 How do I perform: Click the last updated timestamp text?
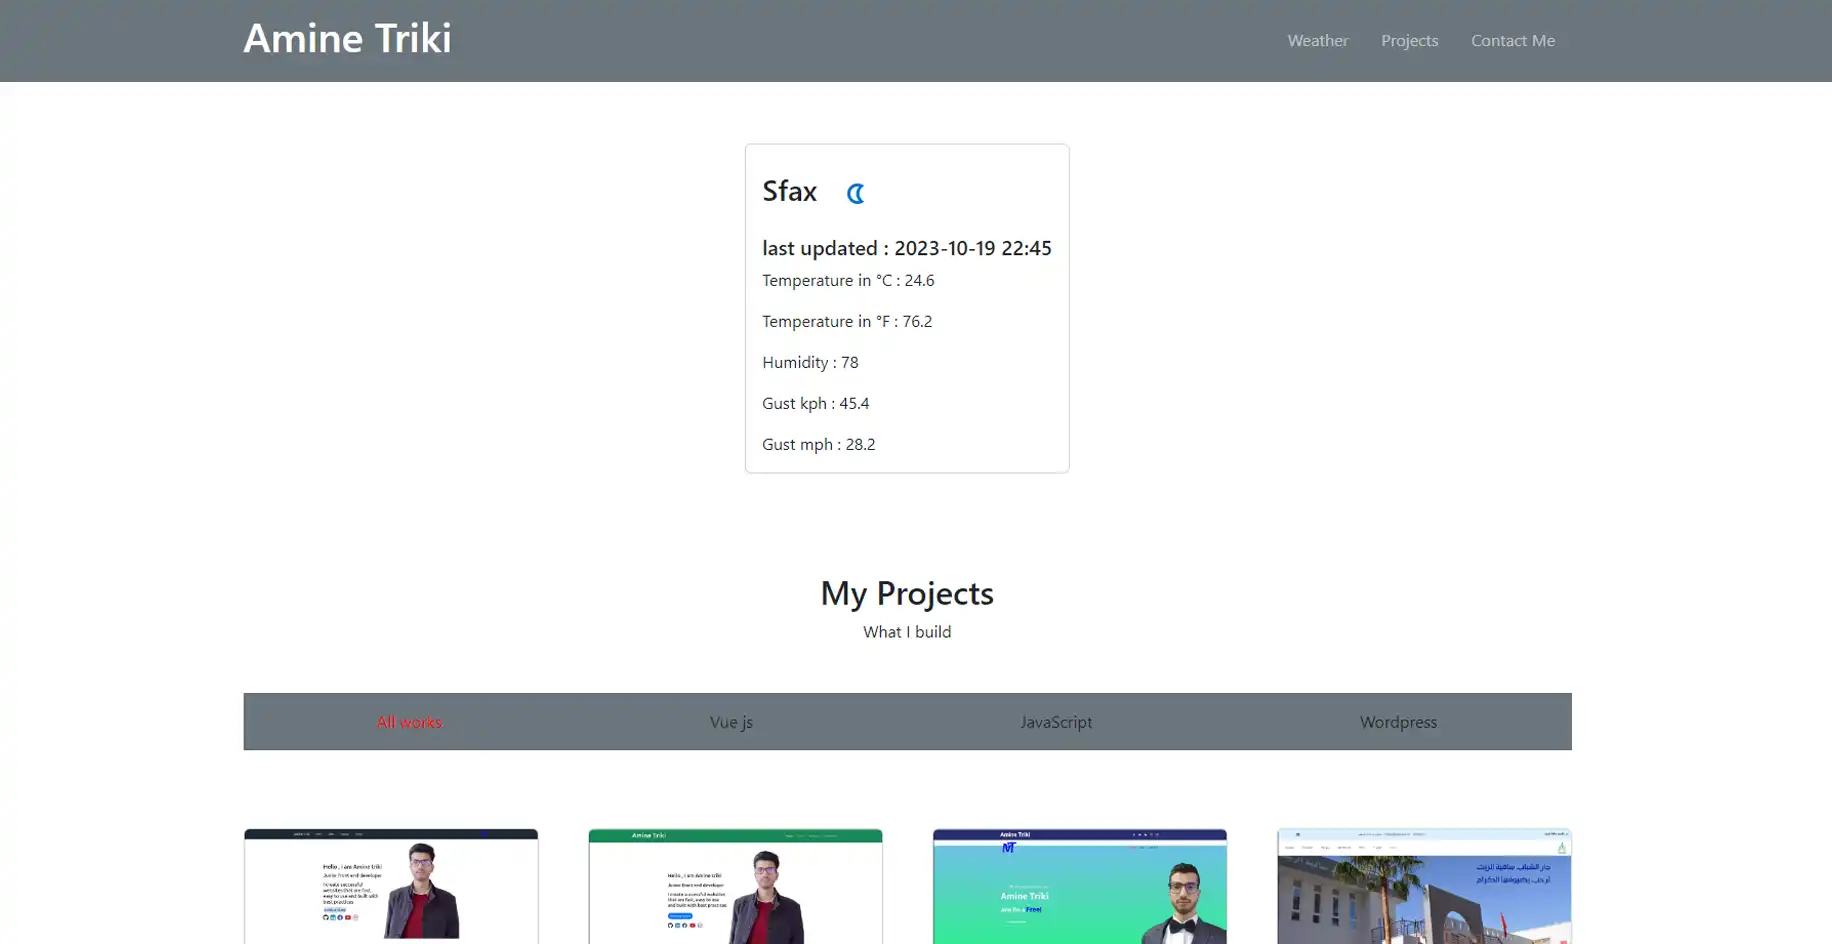click(x=906, y=248)
